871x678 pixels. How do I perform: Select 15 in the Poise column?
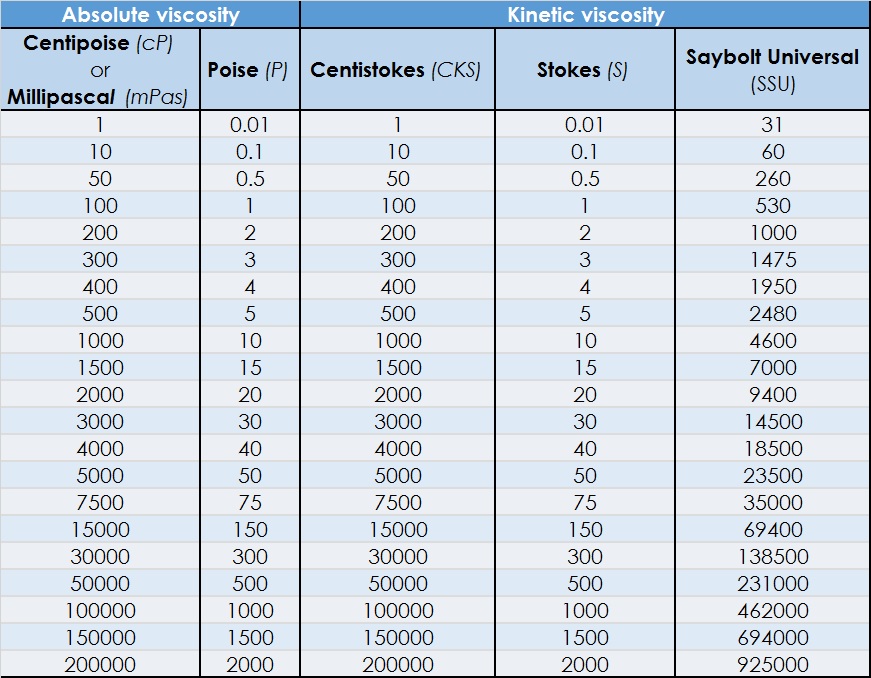point(250,368)
